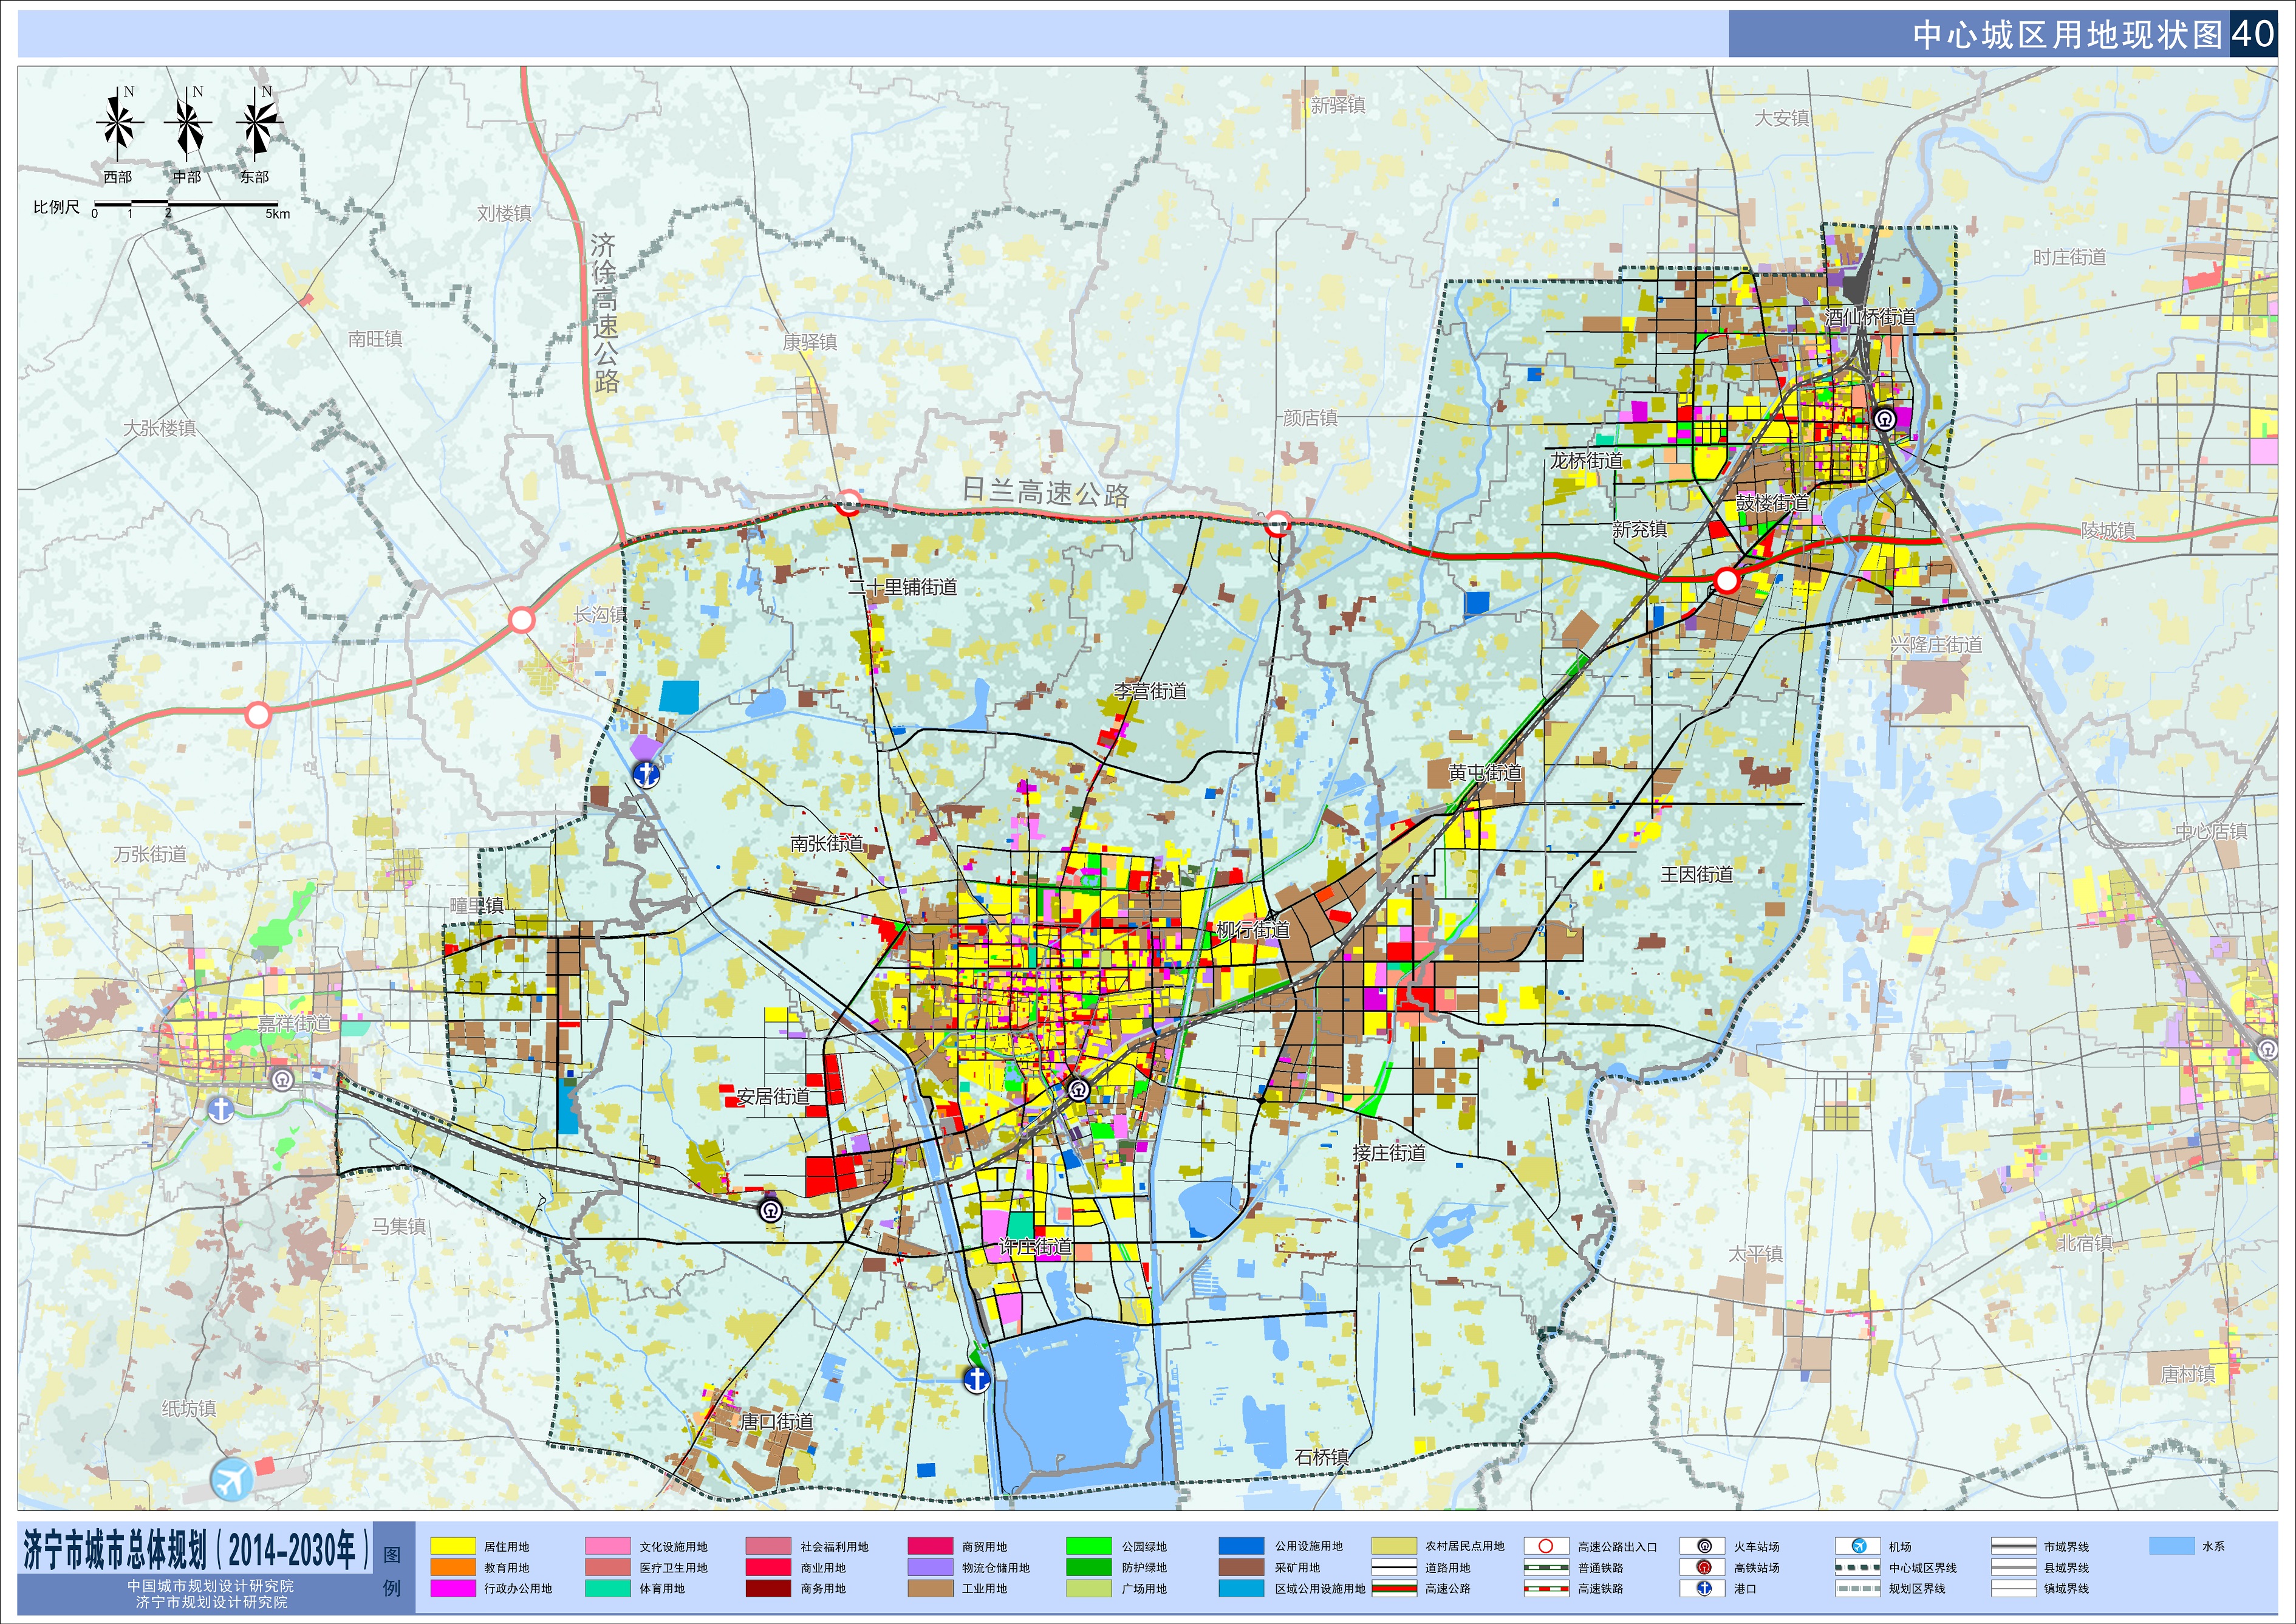
Task: Click the railway station icon in central city
Action: (x=1078, y=1090)
